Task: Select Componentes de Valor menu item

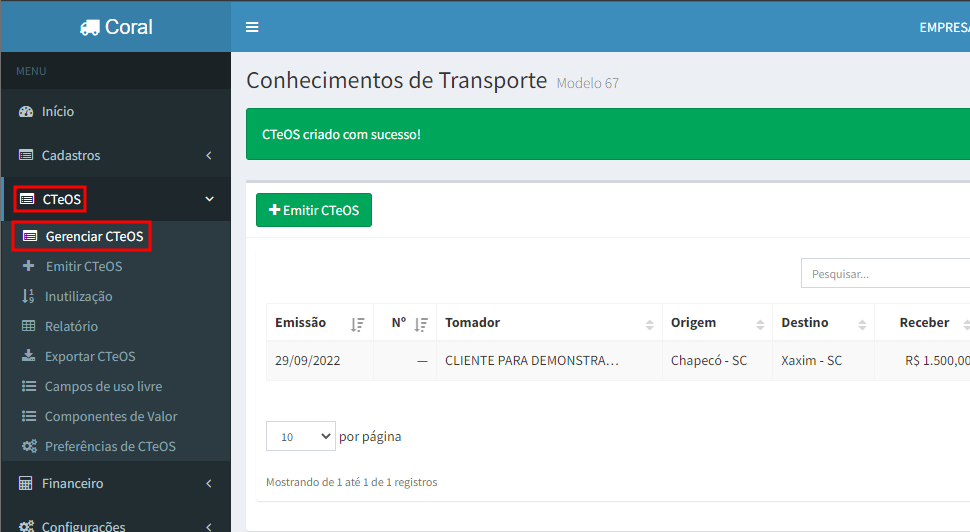Action: click(x=110, y=417)
